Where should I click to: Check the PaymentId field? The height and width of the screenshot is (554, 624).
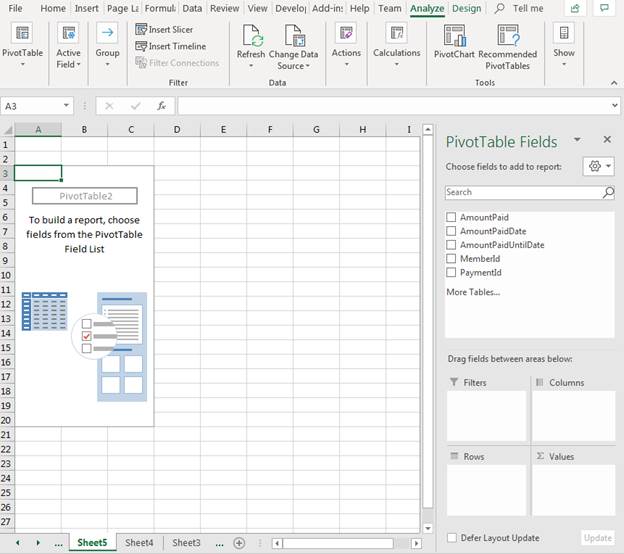pos(451,273)
